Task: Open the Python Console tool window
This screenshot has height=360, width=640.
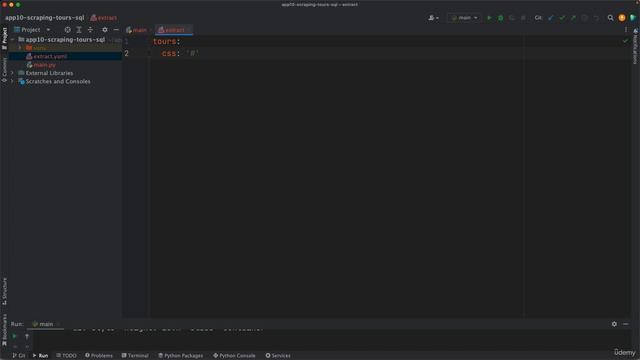Action: [234, 356]
